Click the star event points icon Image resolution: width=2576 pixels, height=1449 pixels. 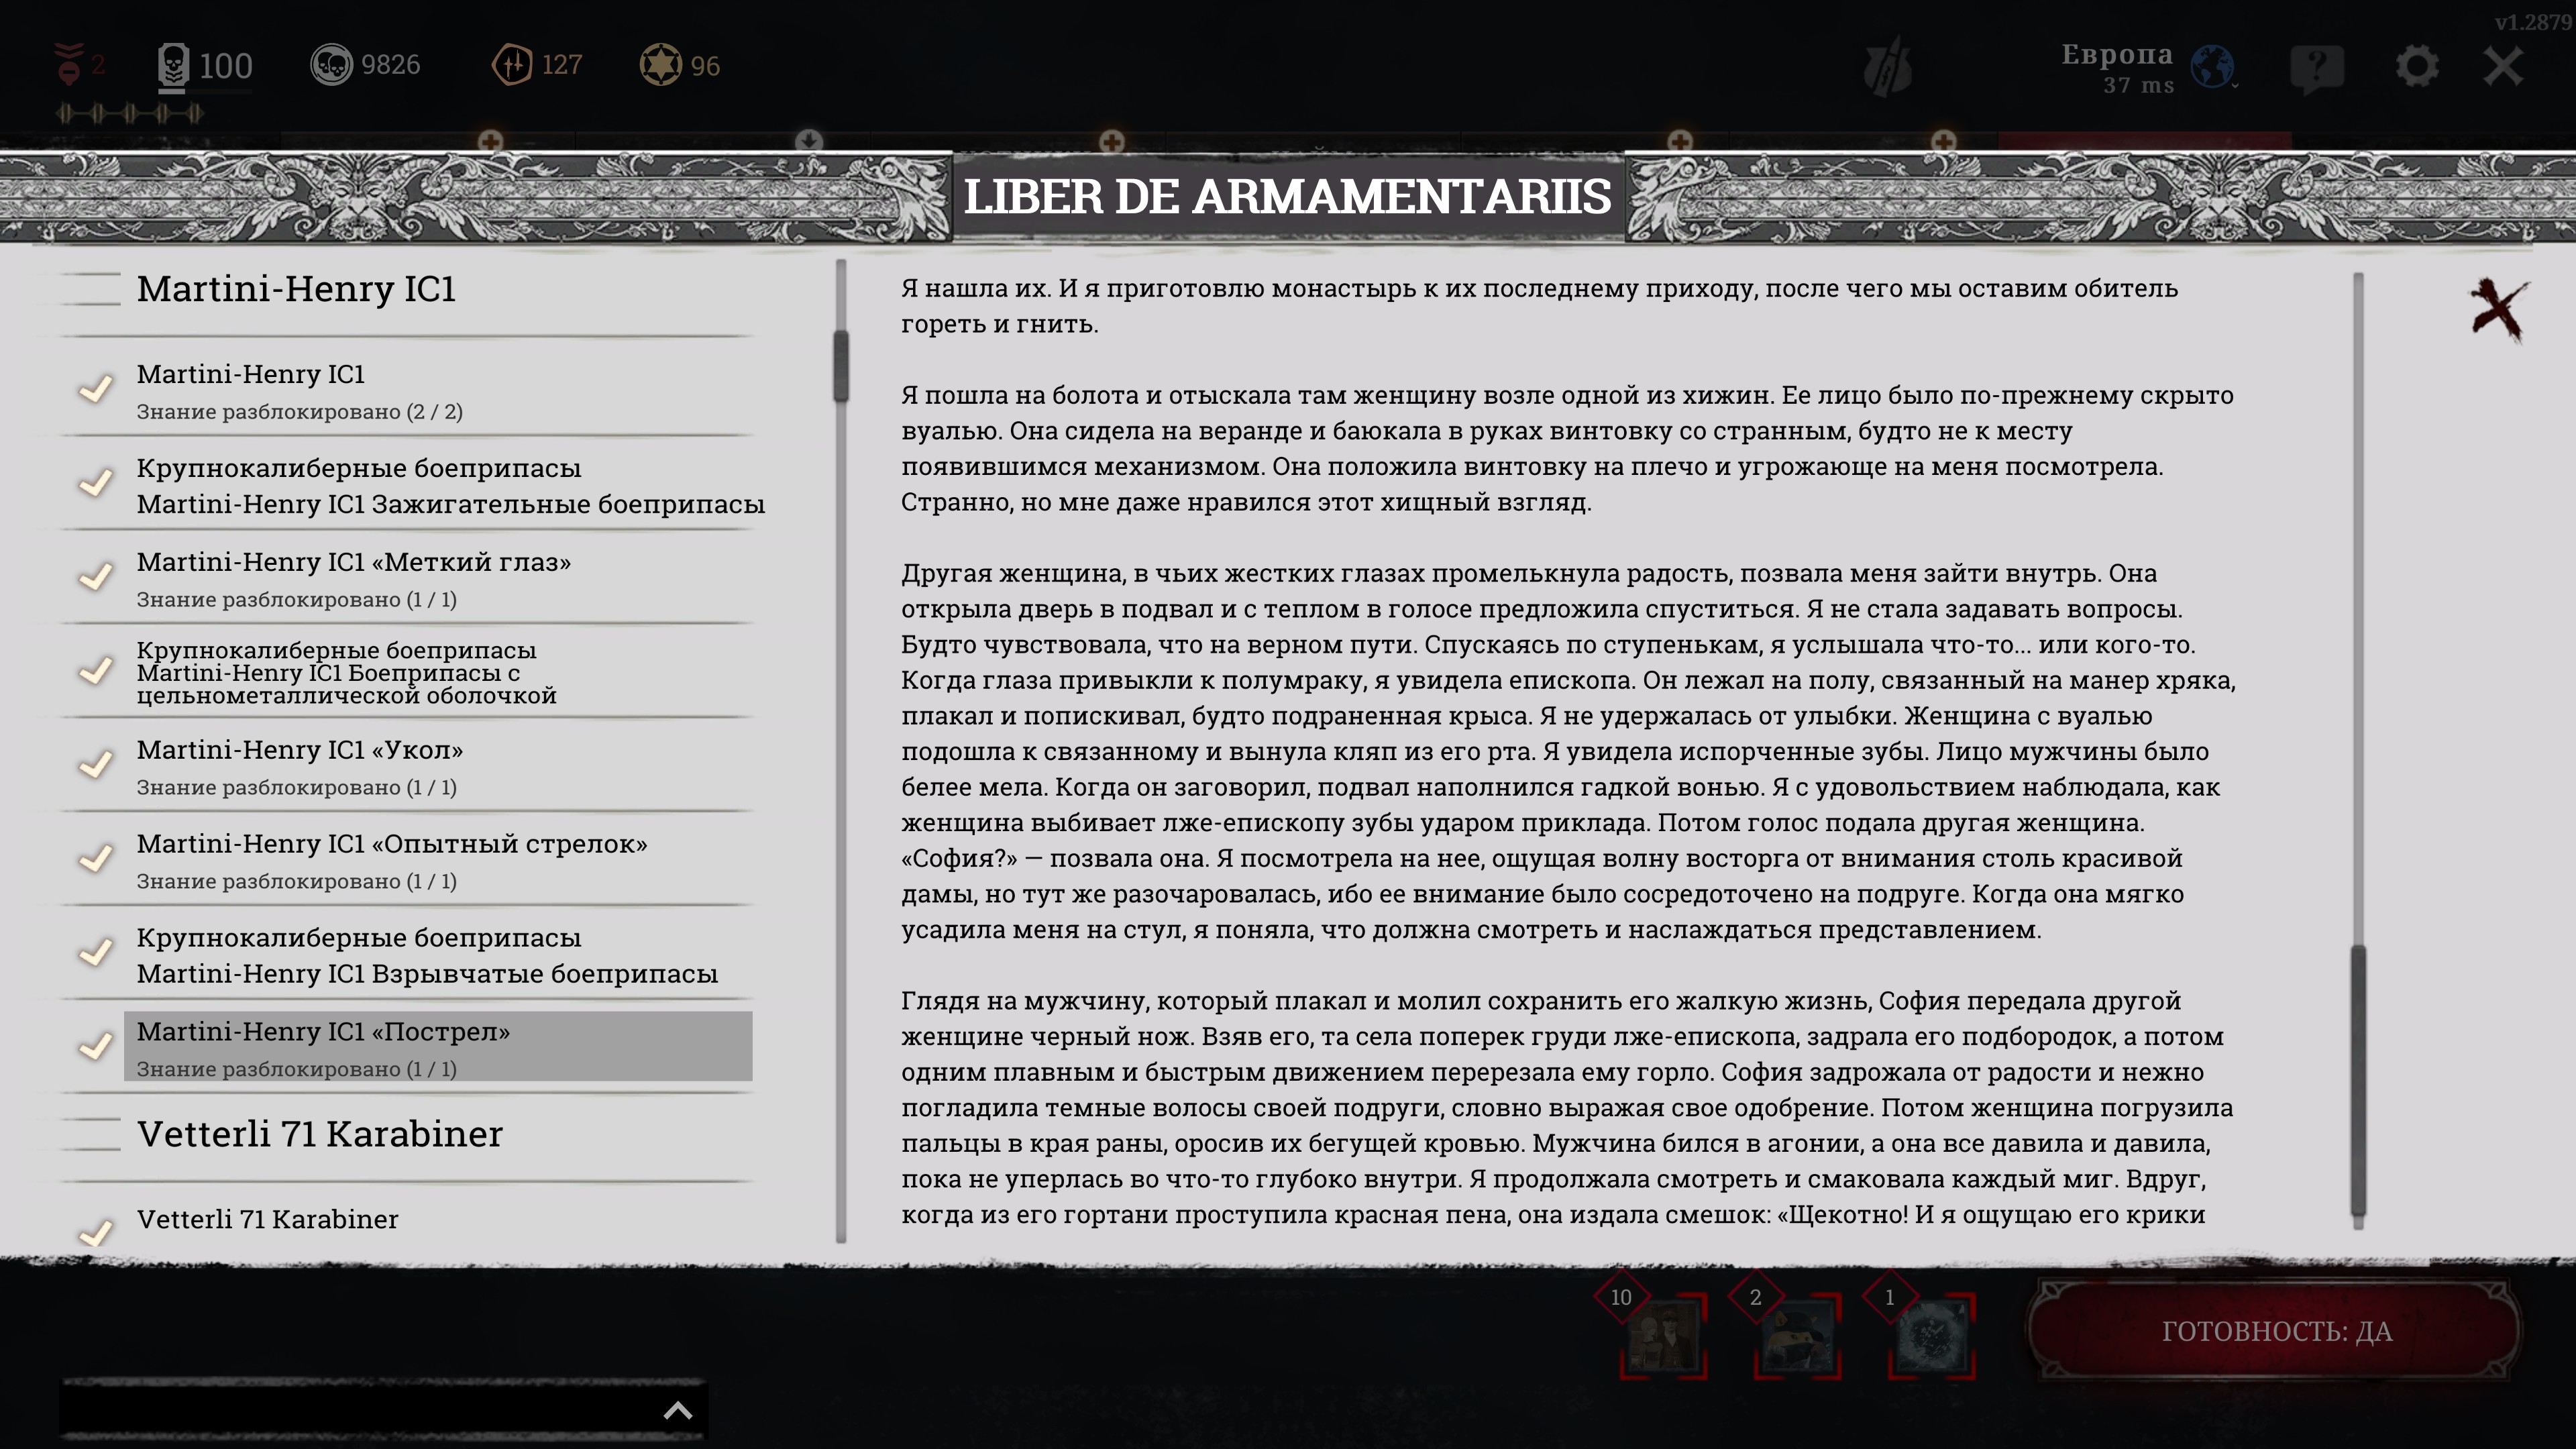(x=660, y=65)
